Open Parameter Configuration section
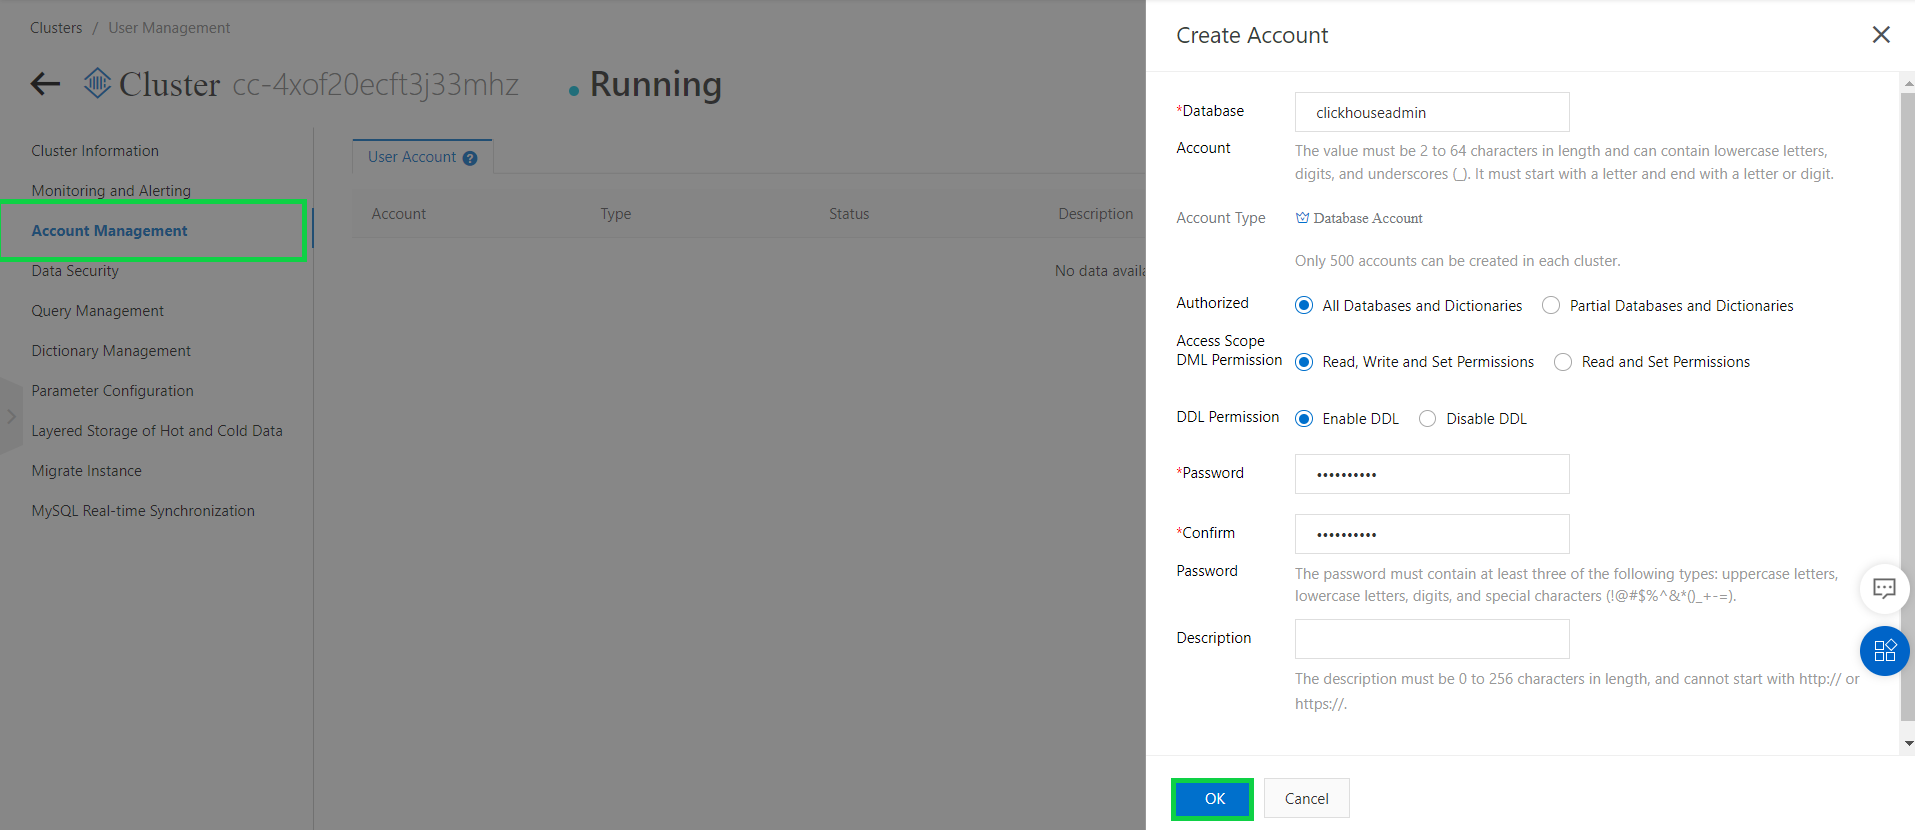The image size is (1915, 830). pyautogui.click(x=112, y=391)
